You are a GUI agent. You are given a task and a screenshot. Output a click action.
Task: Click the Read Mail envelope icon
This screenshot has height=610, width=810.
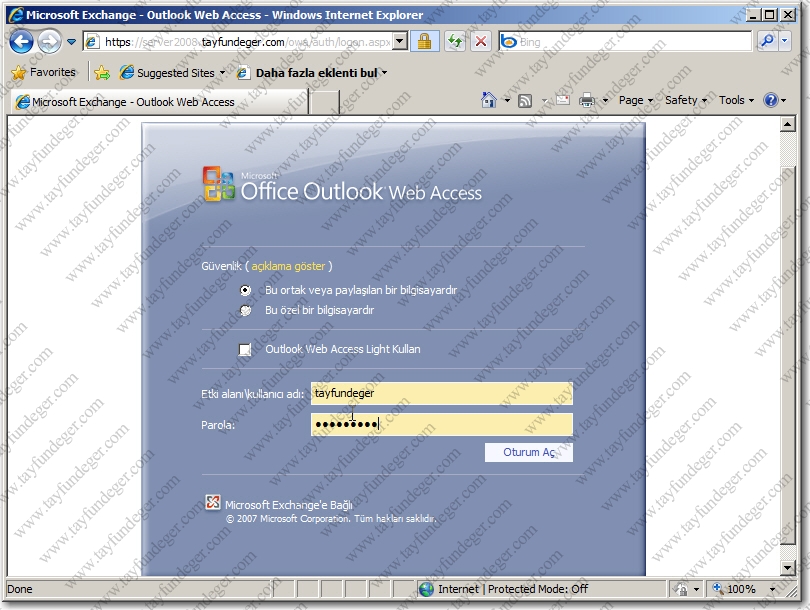pos(563,100)
